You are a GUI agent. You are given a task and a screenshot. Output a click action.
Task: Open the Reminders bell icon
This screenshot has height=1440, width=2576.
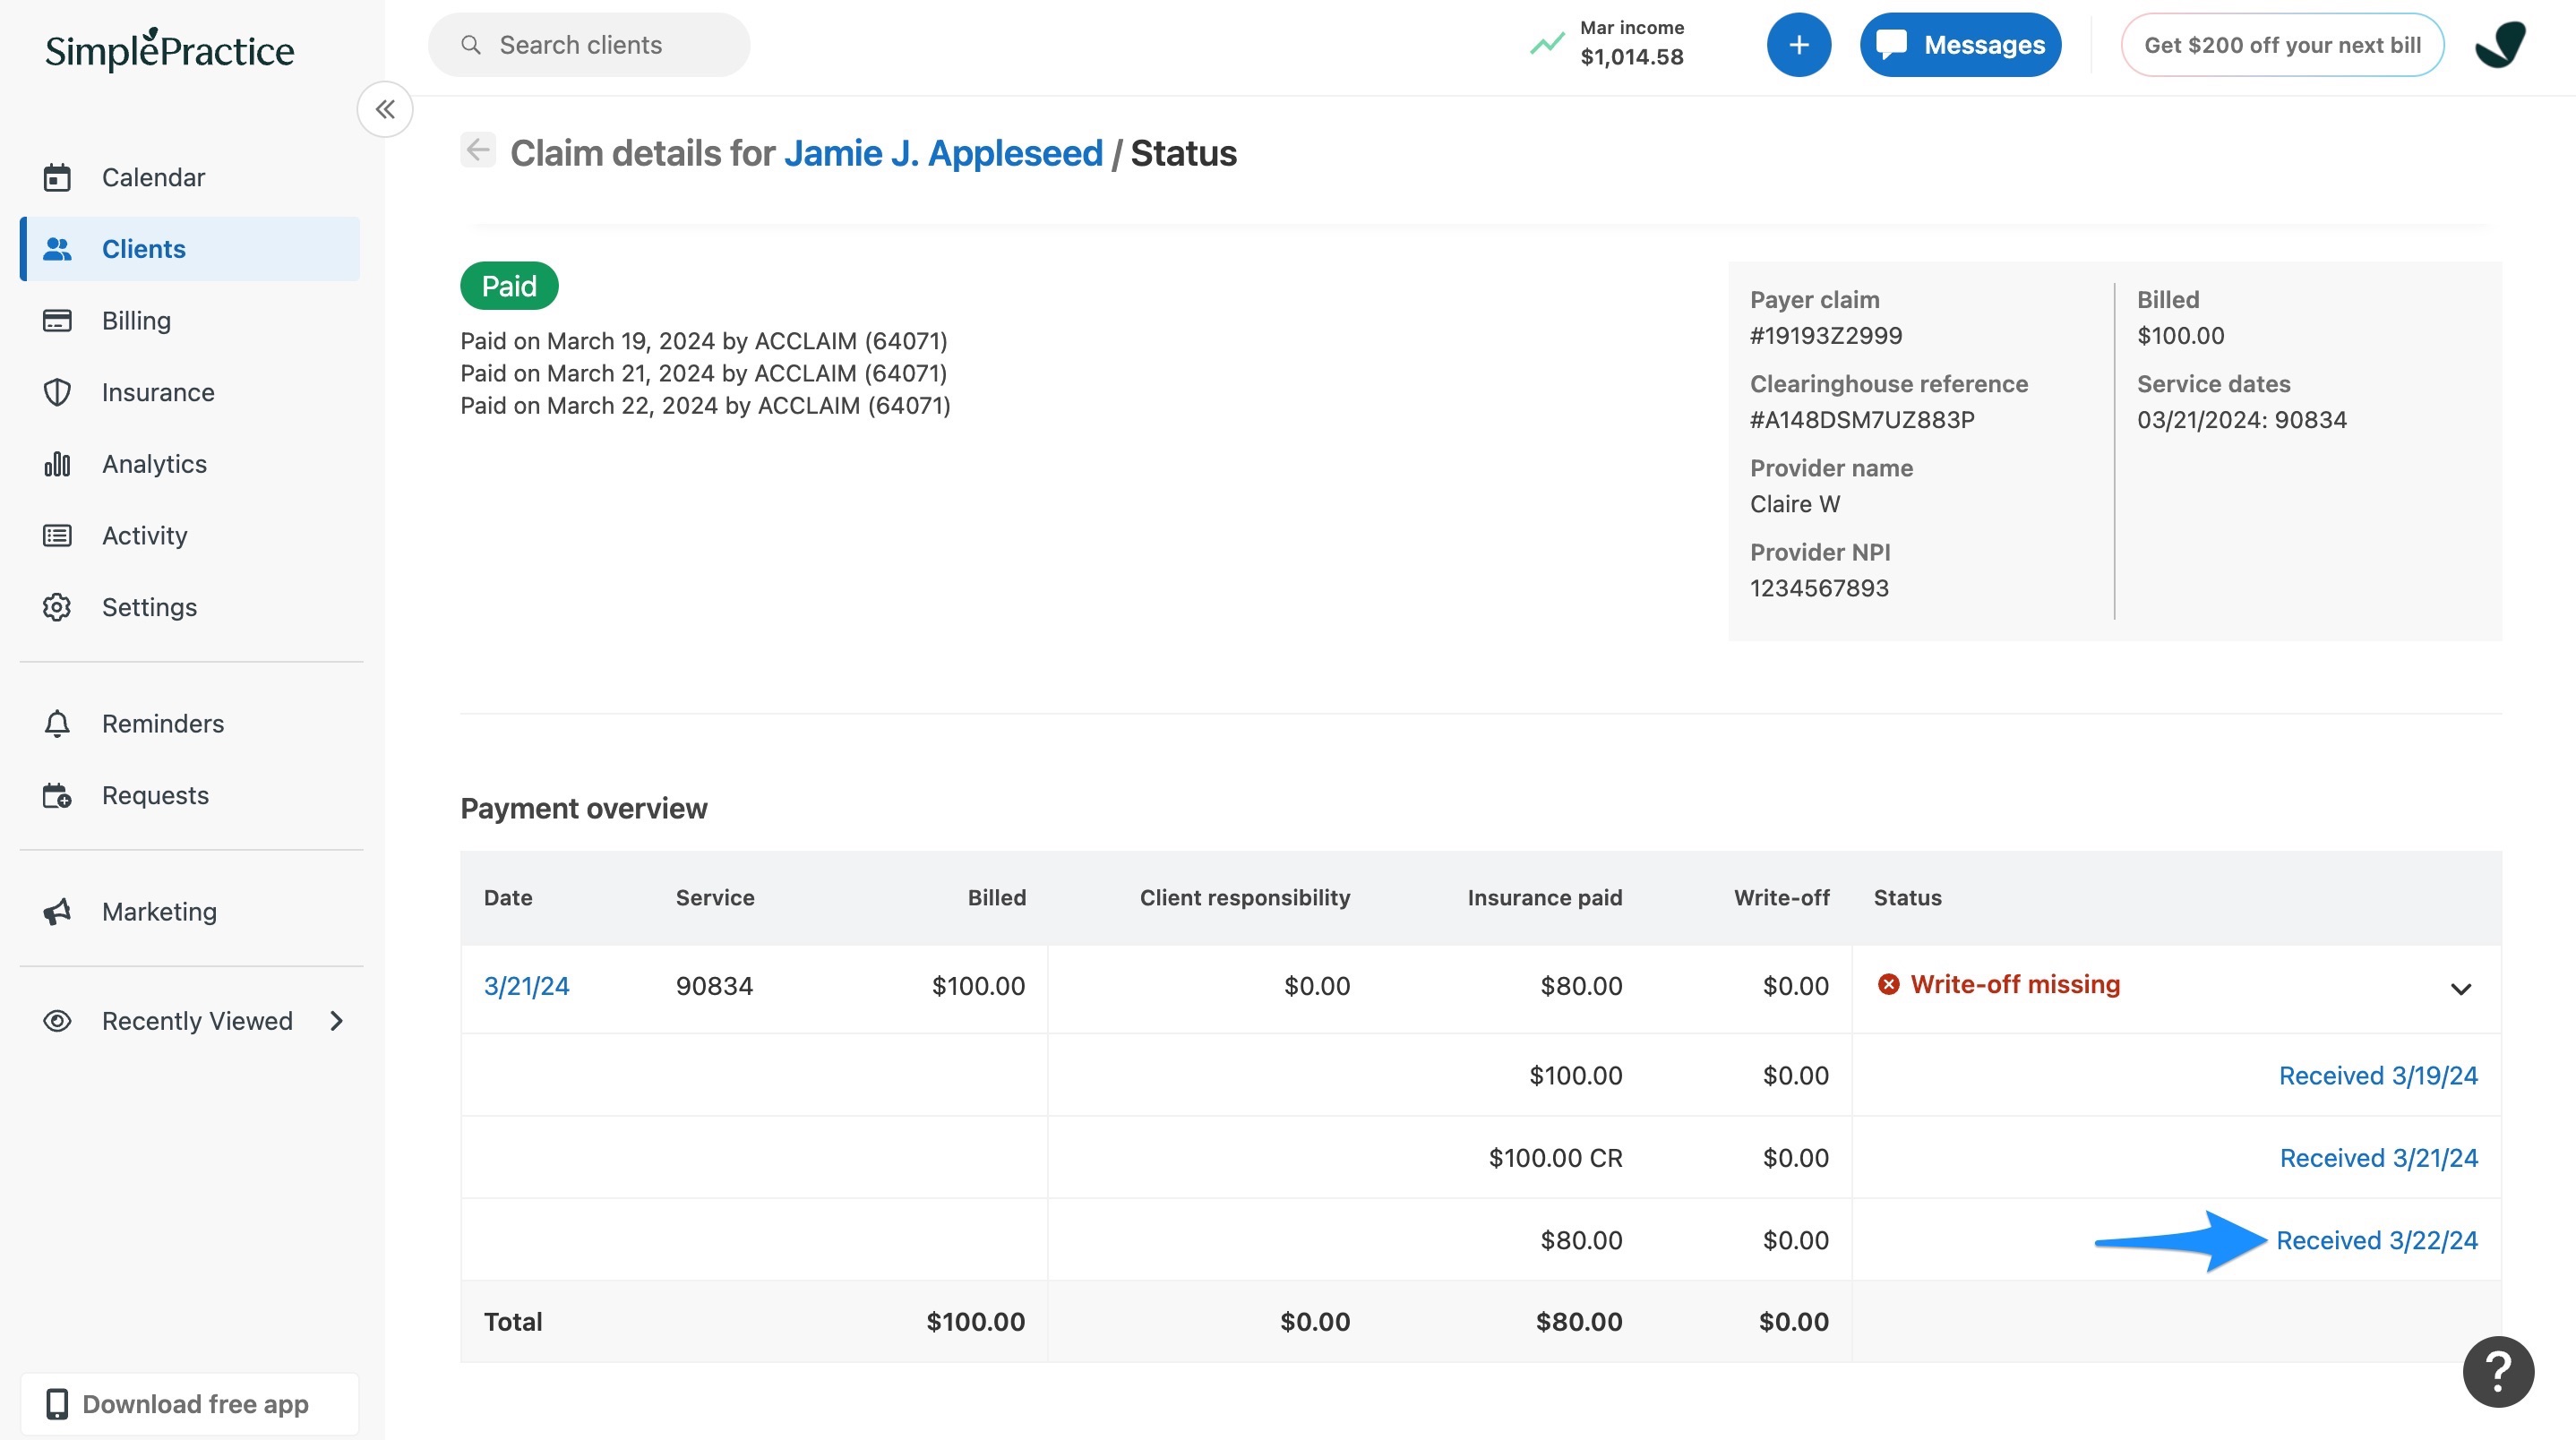pyautogui.click(x=57, y=723)
